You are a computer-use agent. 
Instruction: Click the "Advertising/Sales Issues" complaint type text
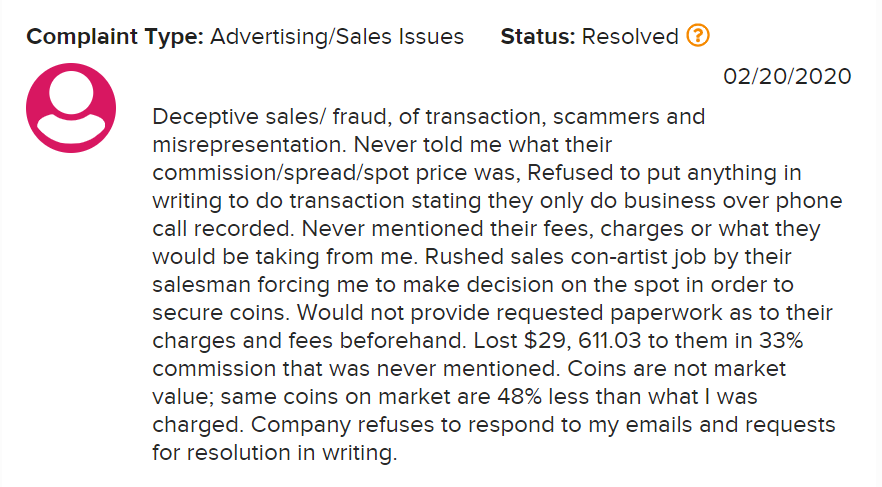(x=337, y=37)
